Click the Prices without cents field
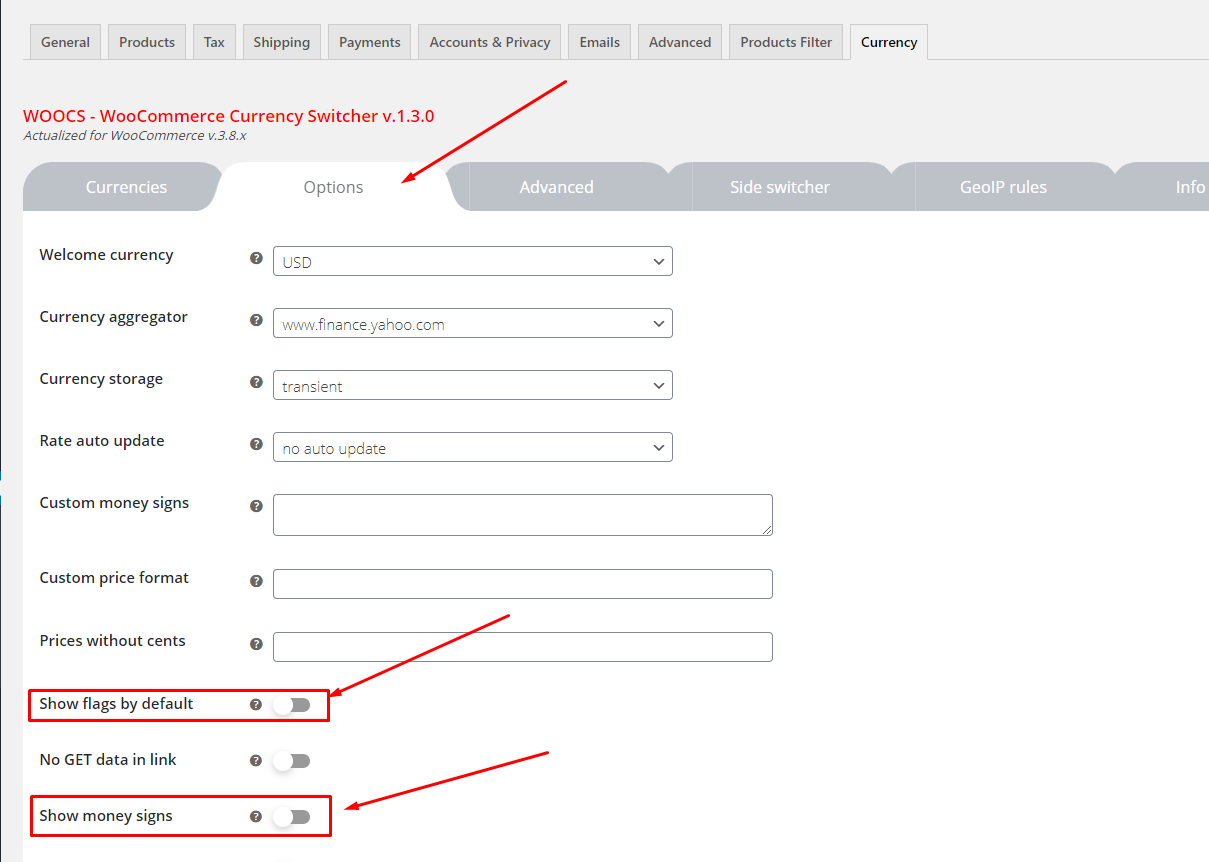This screenshot has height=862, width=1209. tap(523, 647)
